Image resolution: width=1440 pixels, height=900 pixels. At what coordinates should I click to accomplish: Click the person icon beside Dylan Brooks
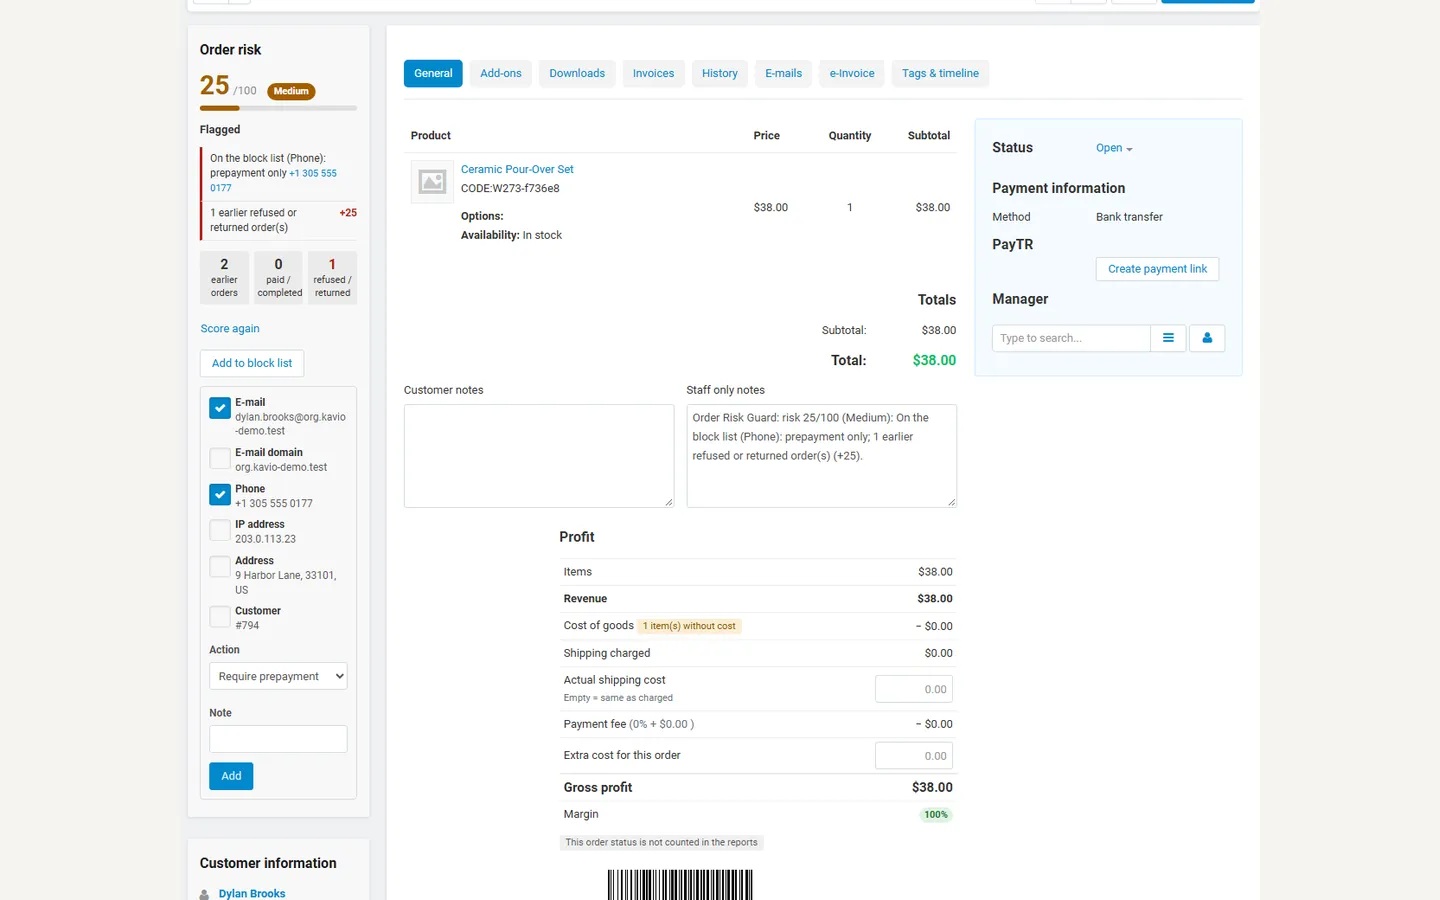(x=205, y=894)
